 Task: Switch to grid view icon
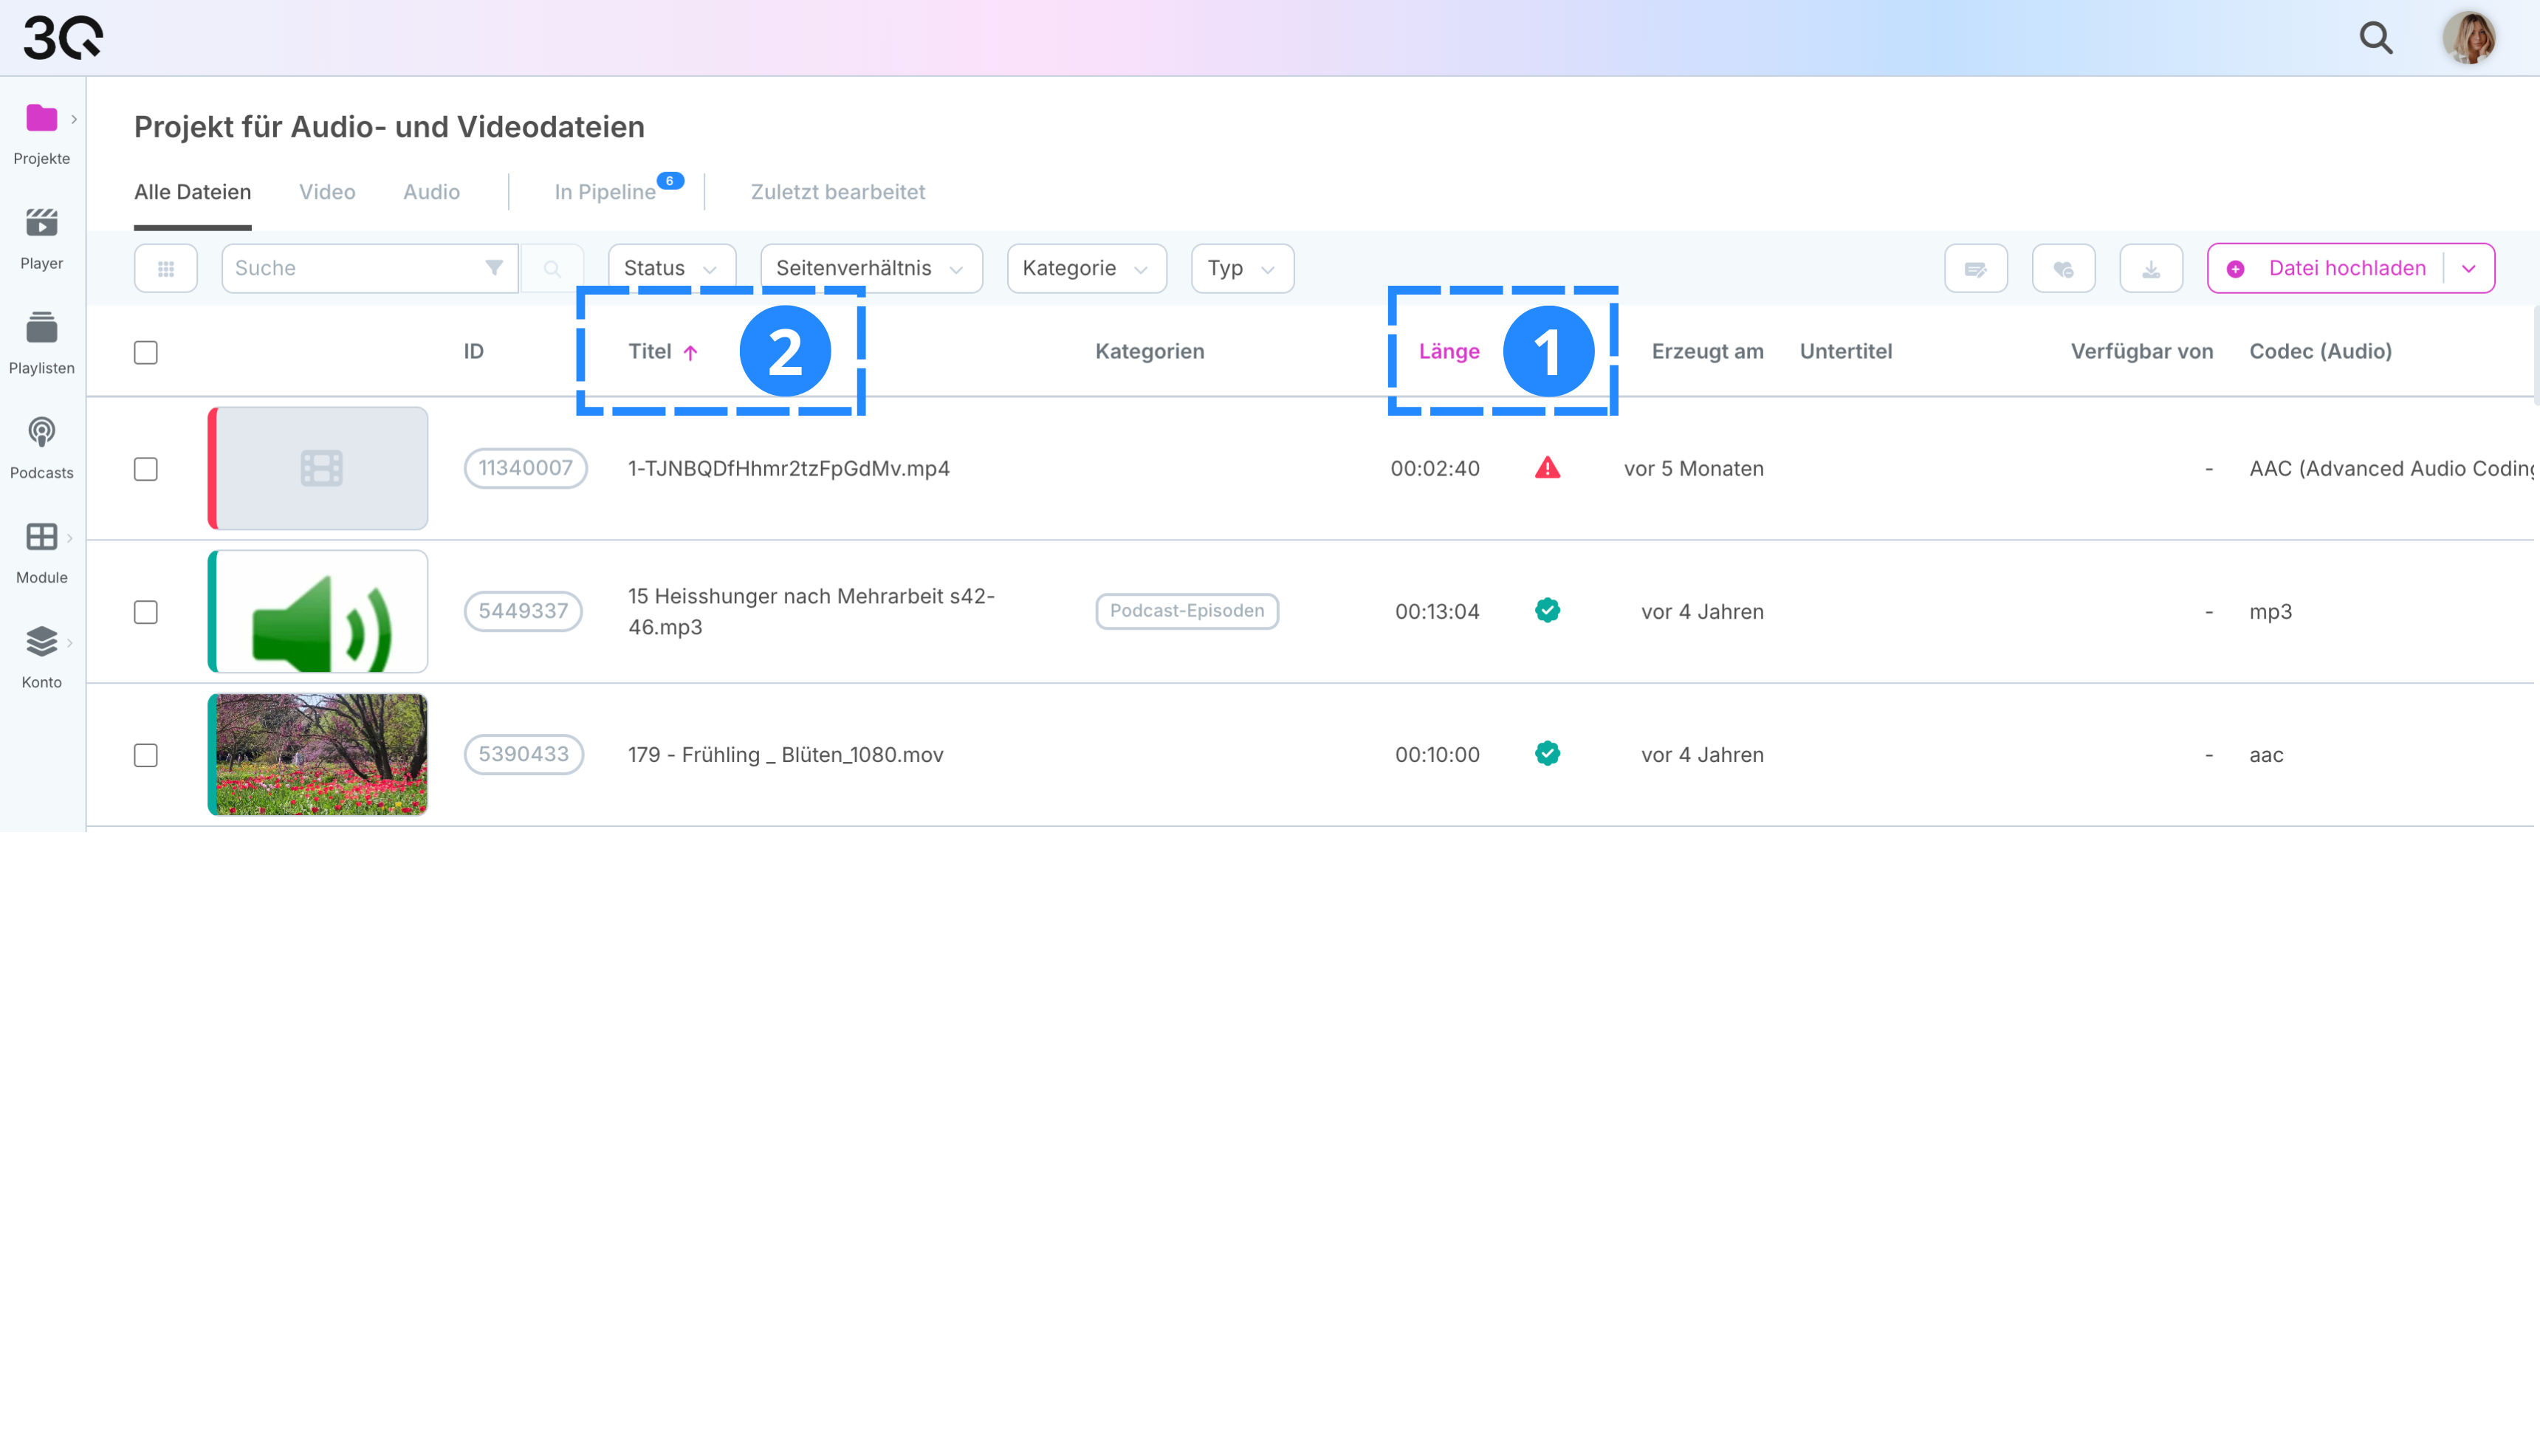tap(166, 269)
